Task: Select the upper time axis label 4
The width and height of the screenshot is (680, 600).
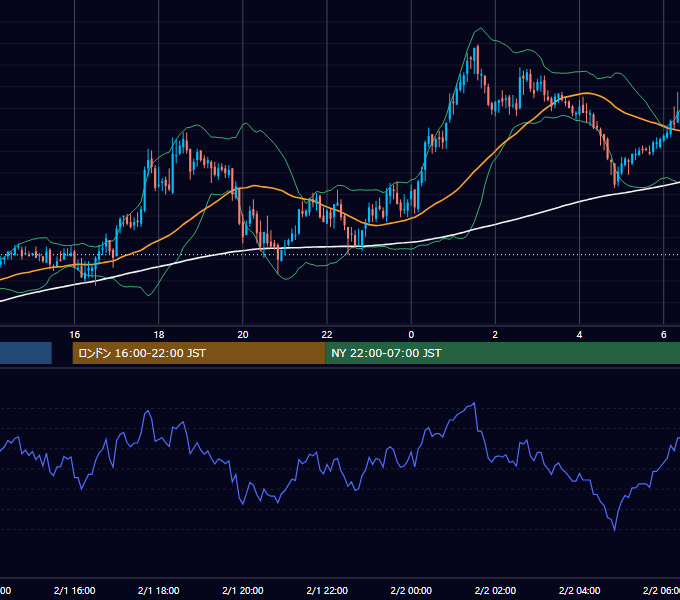Action: click(x=579, y=335)
